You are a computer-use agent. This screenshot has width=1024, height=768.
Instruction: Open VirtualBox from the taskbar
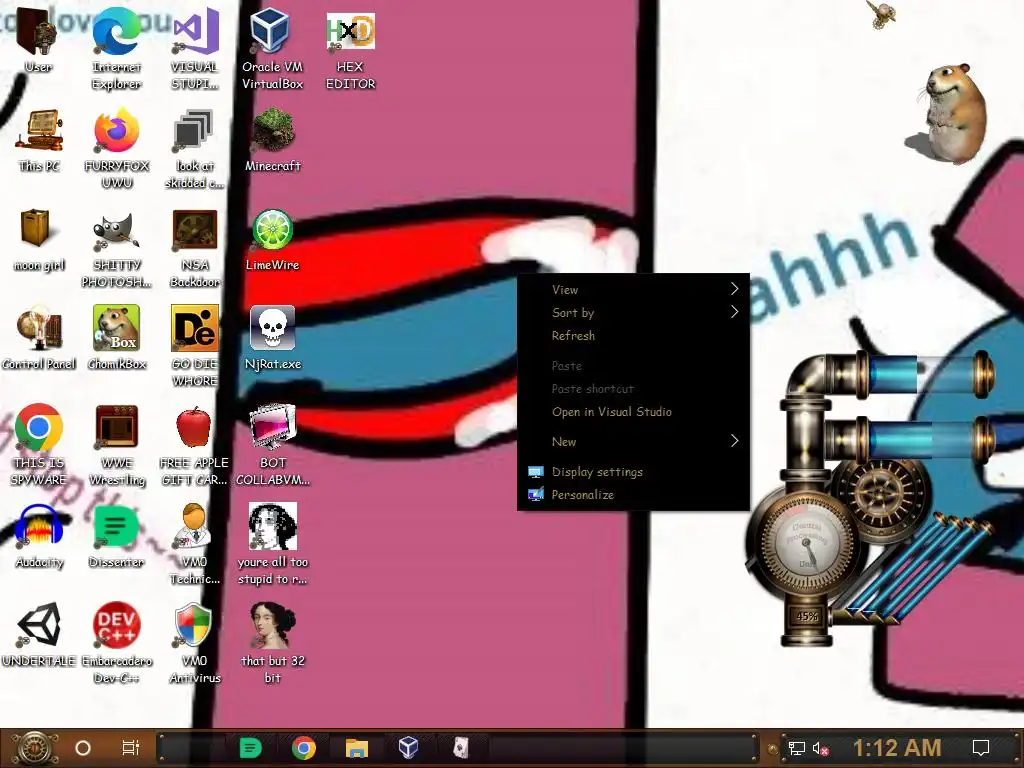[x=408, y=748]
